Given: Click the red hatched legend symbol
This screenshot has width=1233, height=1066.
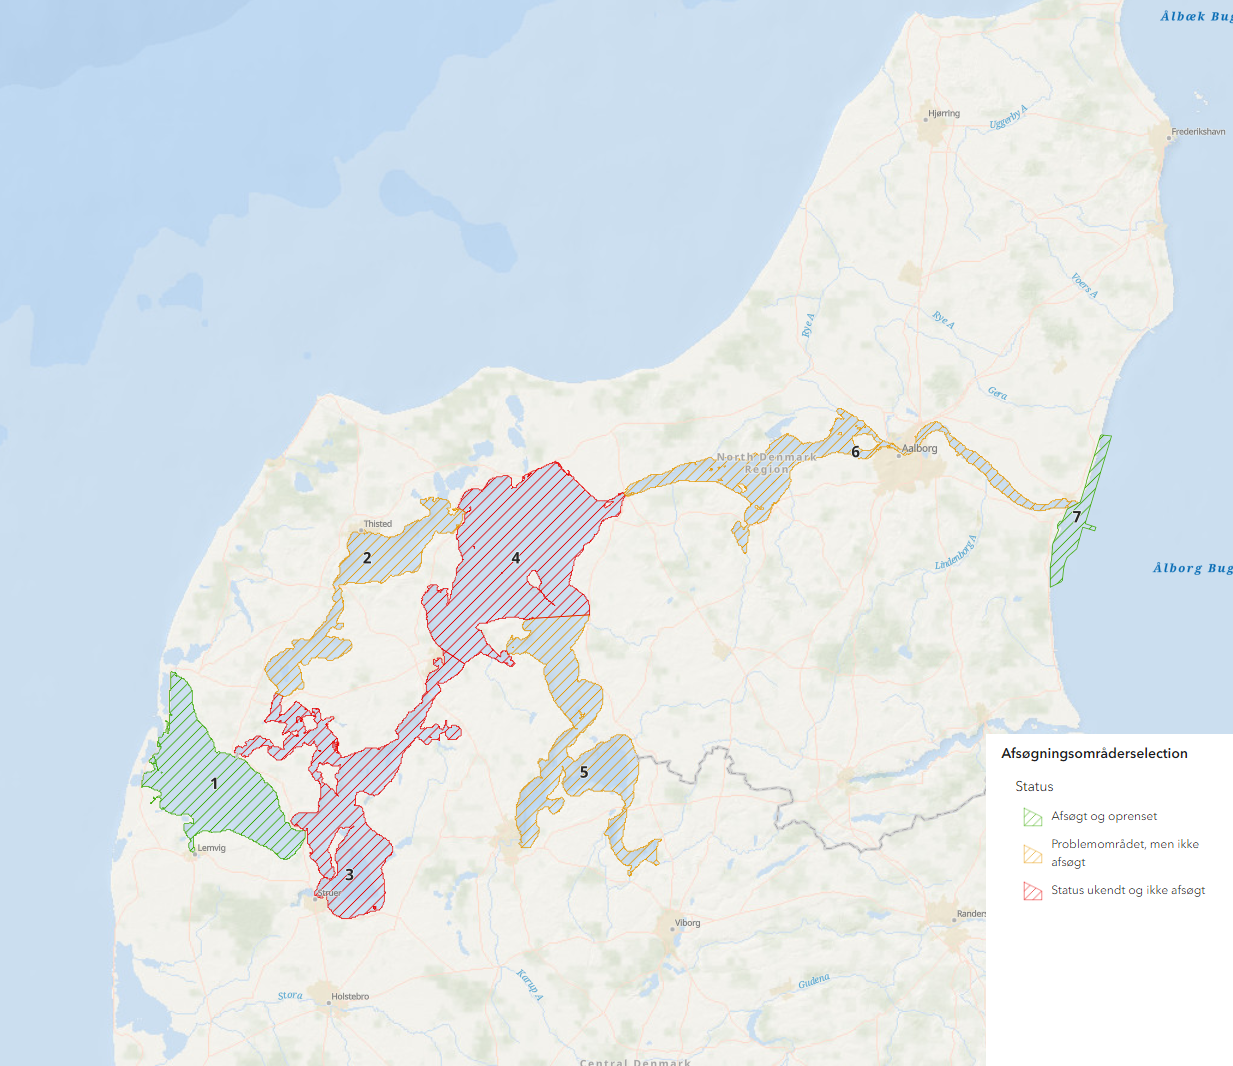Looking at the screenshot, I should tap(1032, 891).
